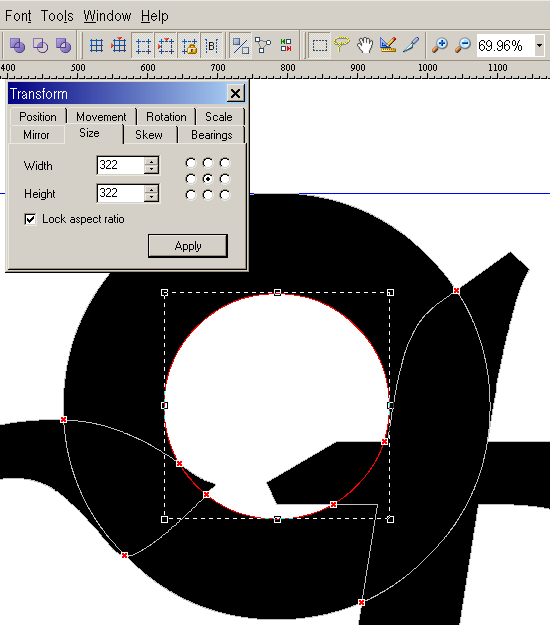
Task: Click inside the Width input field
Action: (x=120, y=165)
